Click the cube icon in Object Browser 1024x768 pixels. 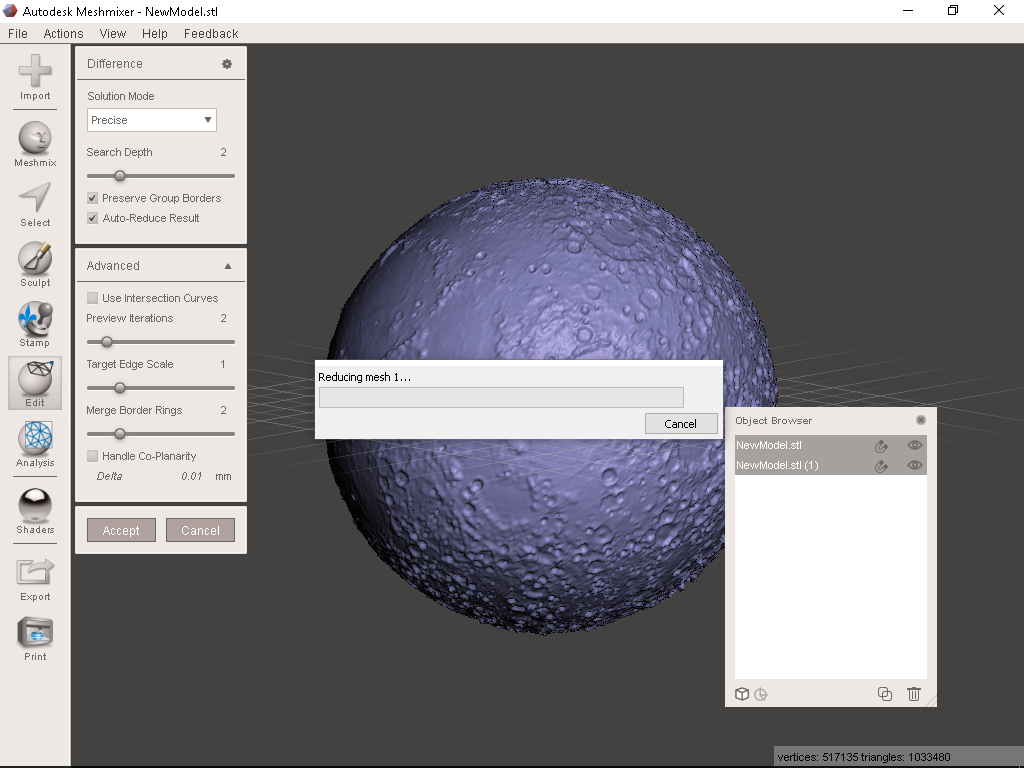(742, 694)
